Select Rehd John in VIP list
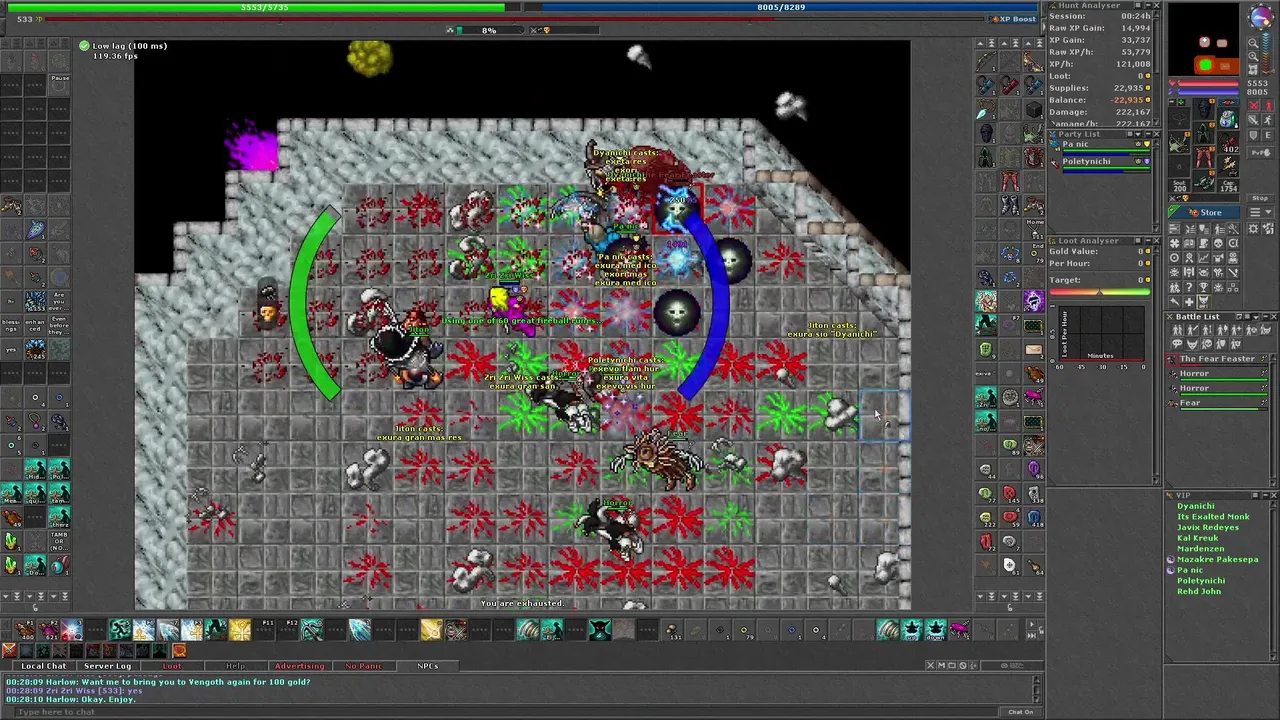 1199,591
